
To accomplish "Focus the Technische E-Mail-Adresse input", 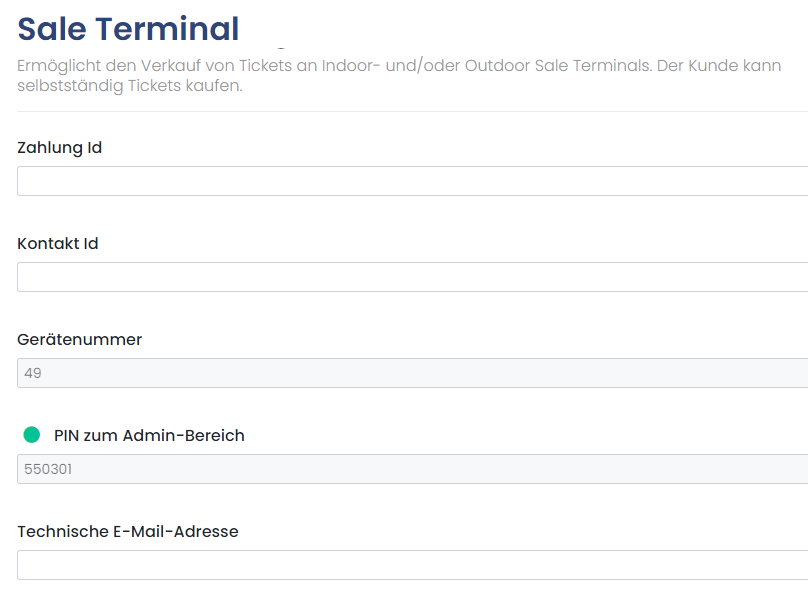I will [412, 565].
